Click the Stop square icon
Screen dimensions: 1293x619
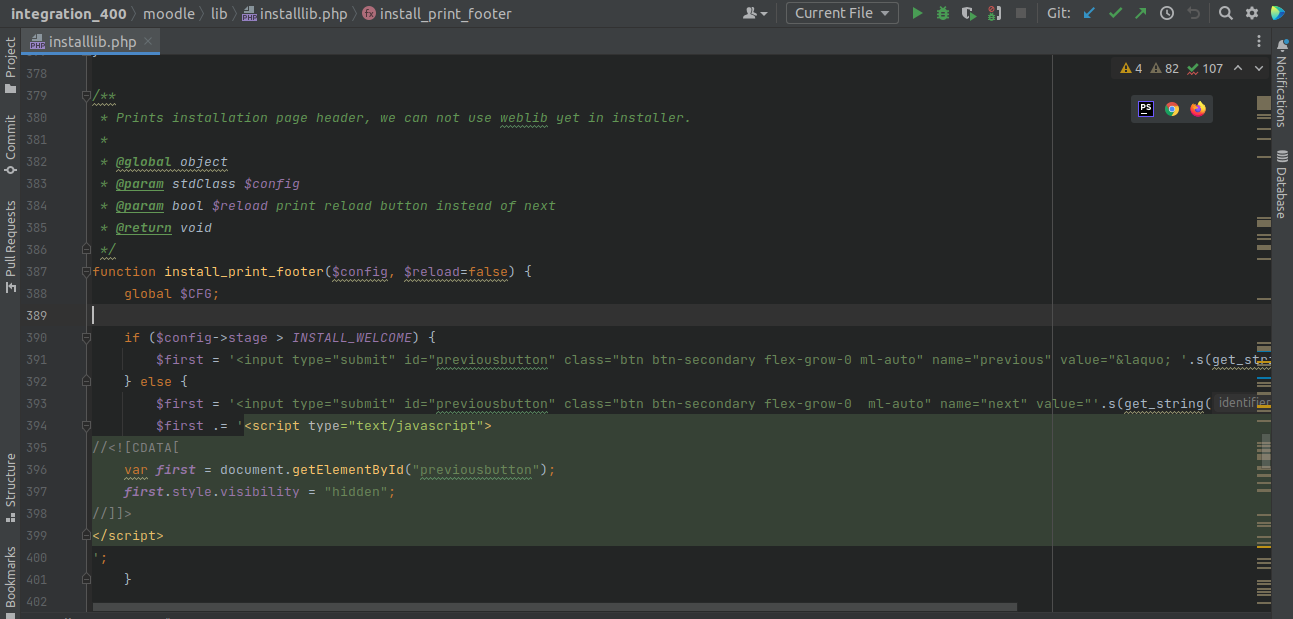point(1021,13)
